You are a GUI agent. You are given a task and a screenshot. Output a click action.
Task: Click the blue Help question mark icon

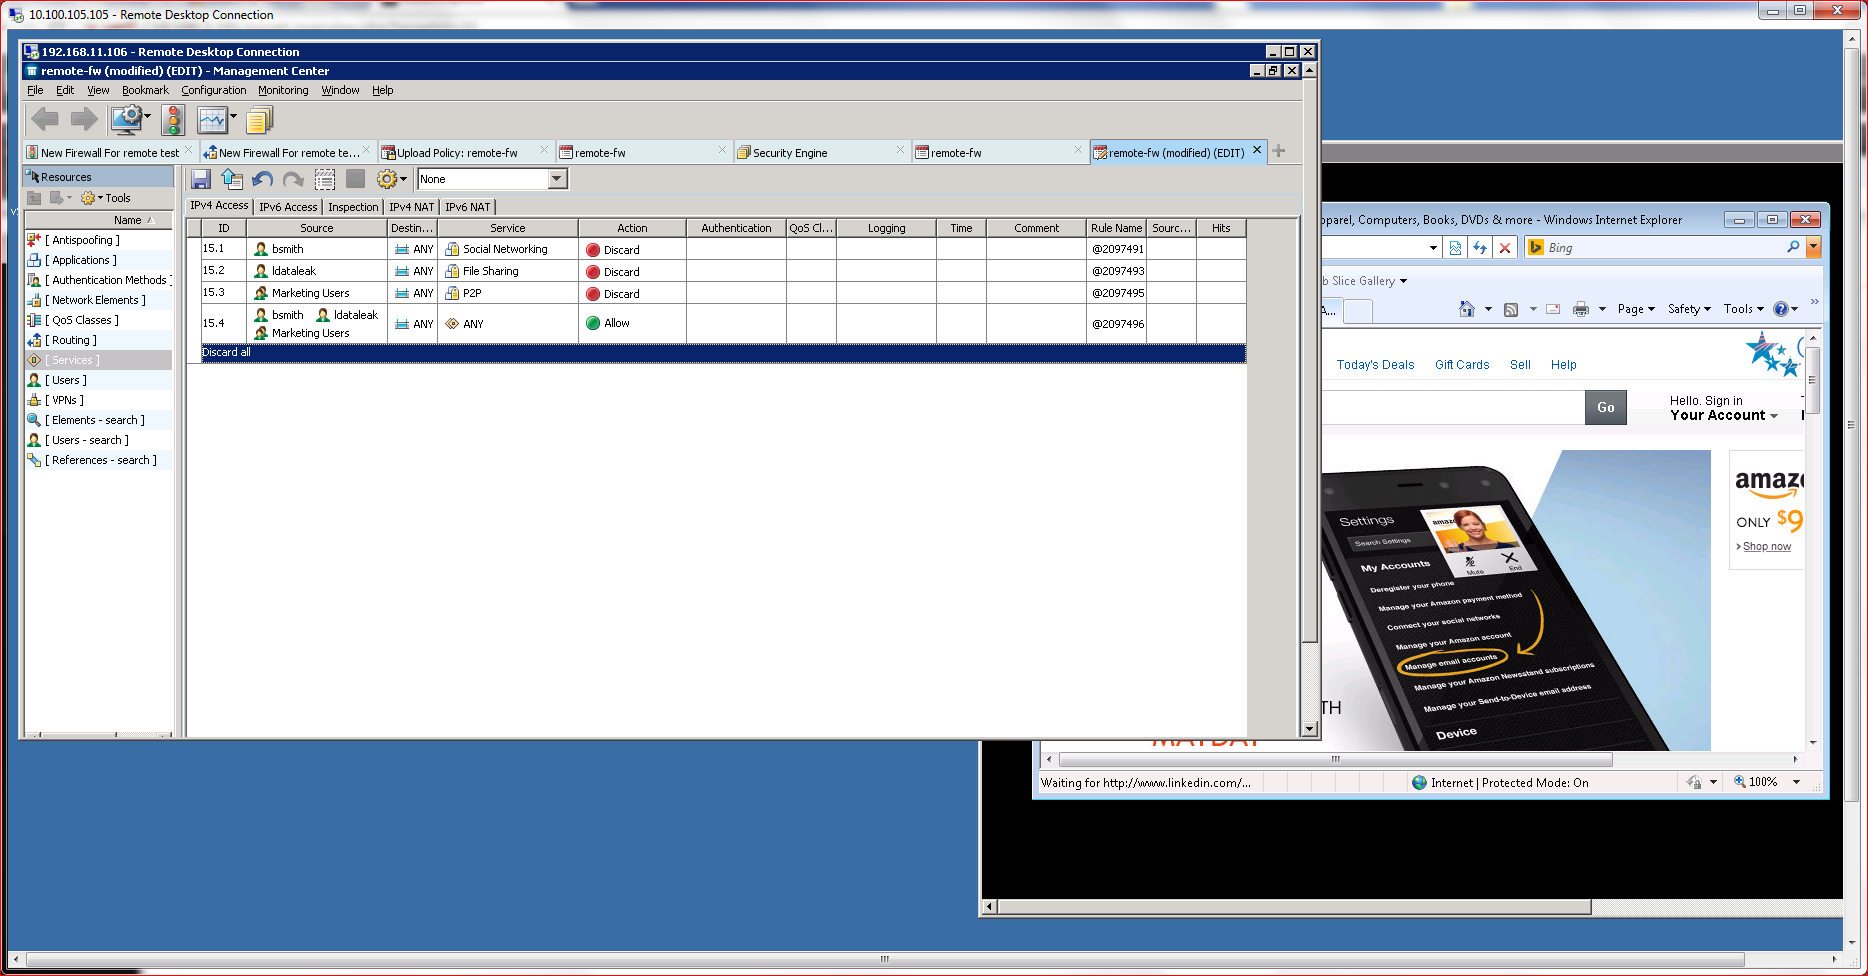point(1781,309)
